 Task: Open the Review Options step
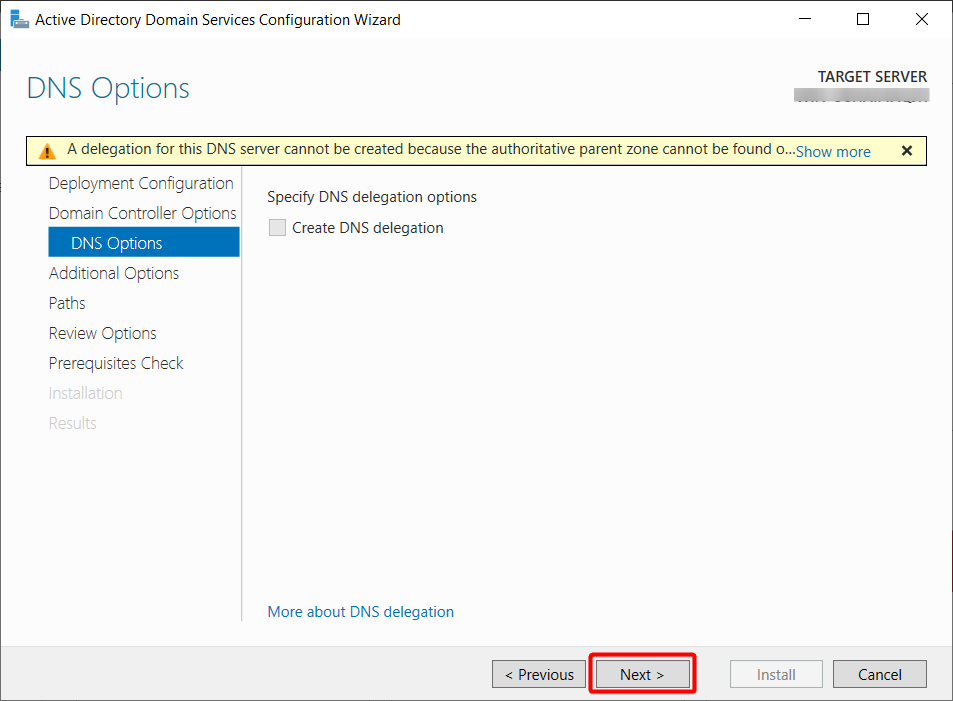(102, 333)
